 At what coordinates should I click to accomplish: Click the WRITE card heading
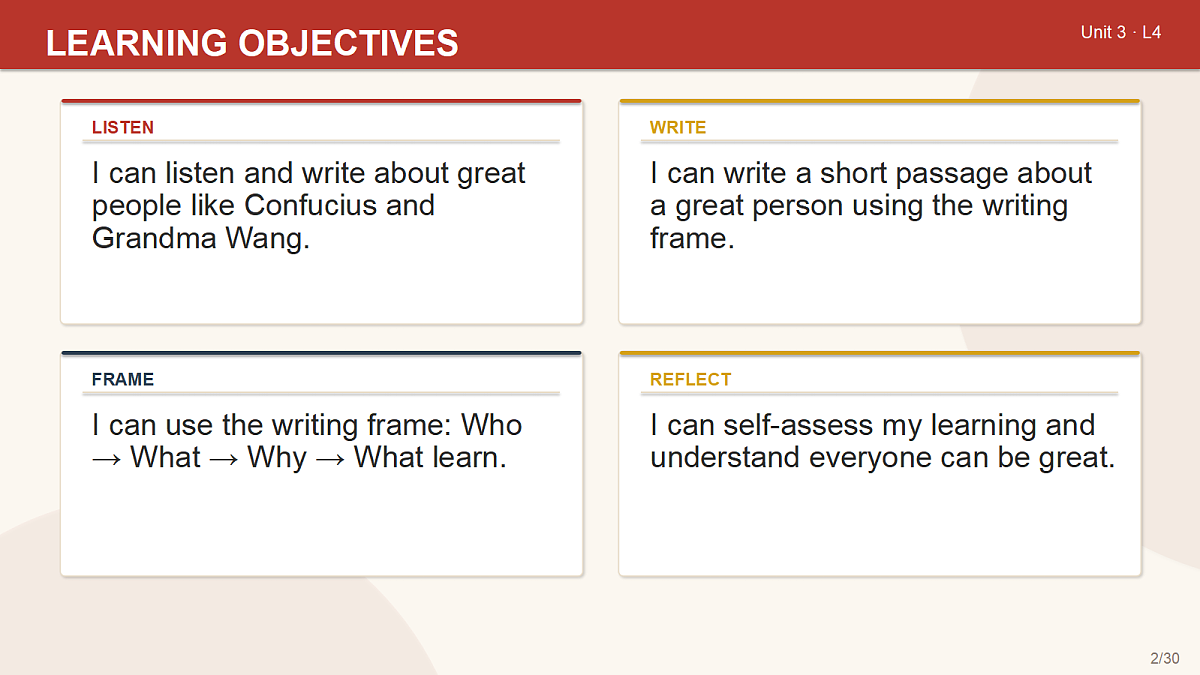pos(678,127)
